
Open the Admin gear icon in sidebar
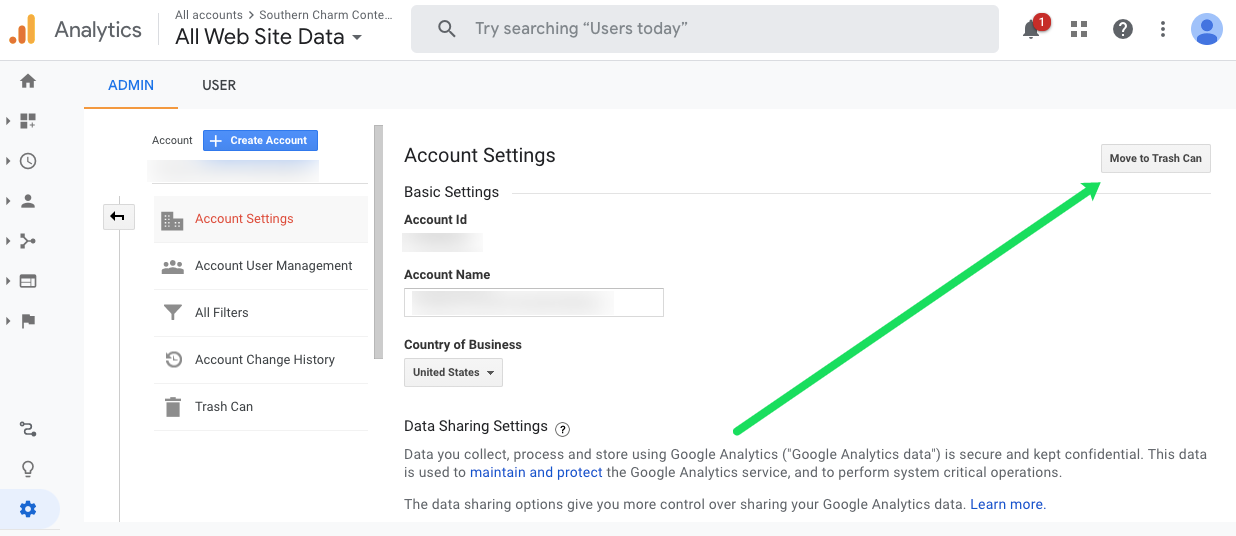(28, 509)
